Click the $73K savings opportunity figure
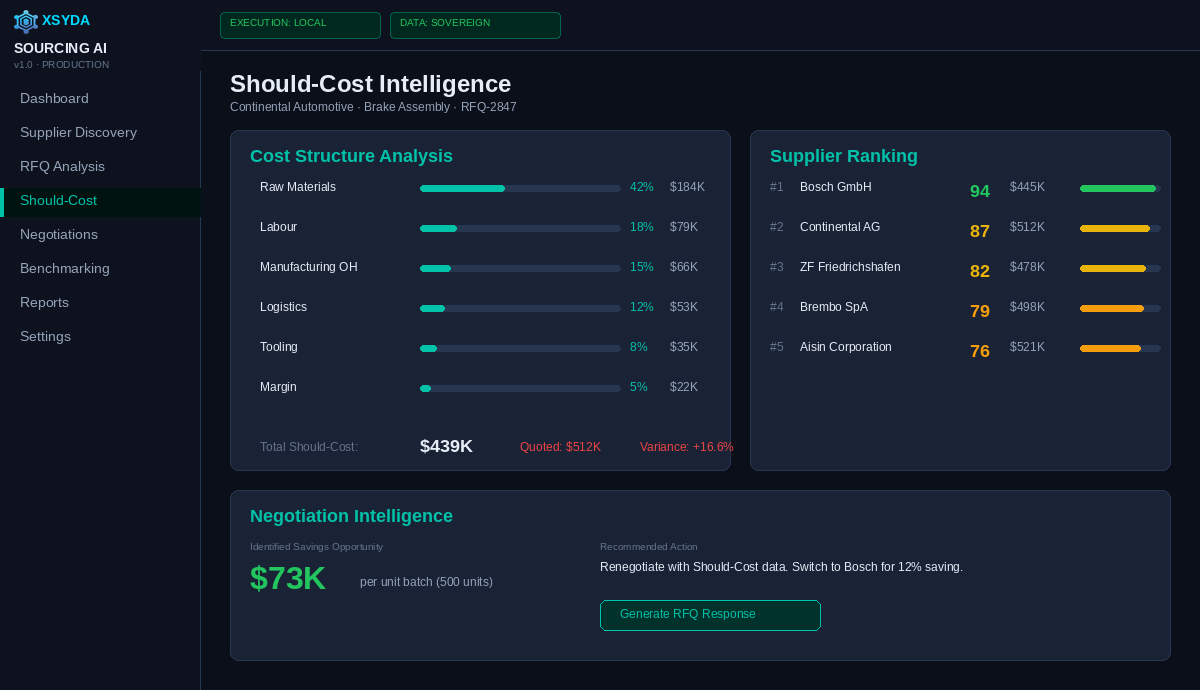 (x=288, y=578)
